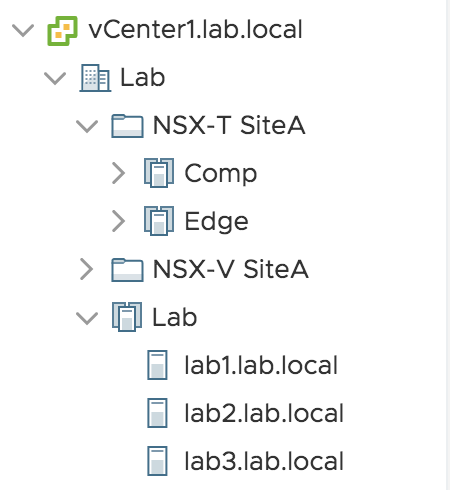Image resolution: width=450 pixels, height=490 pixels.
Task: Collapse the Lab datacenter node
Action: click(x=55, y=78)
